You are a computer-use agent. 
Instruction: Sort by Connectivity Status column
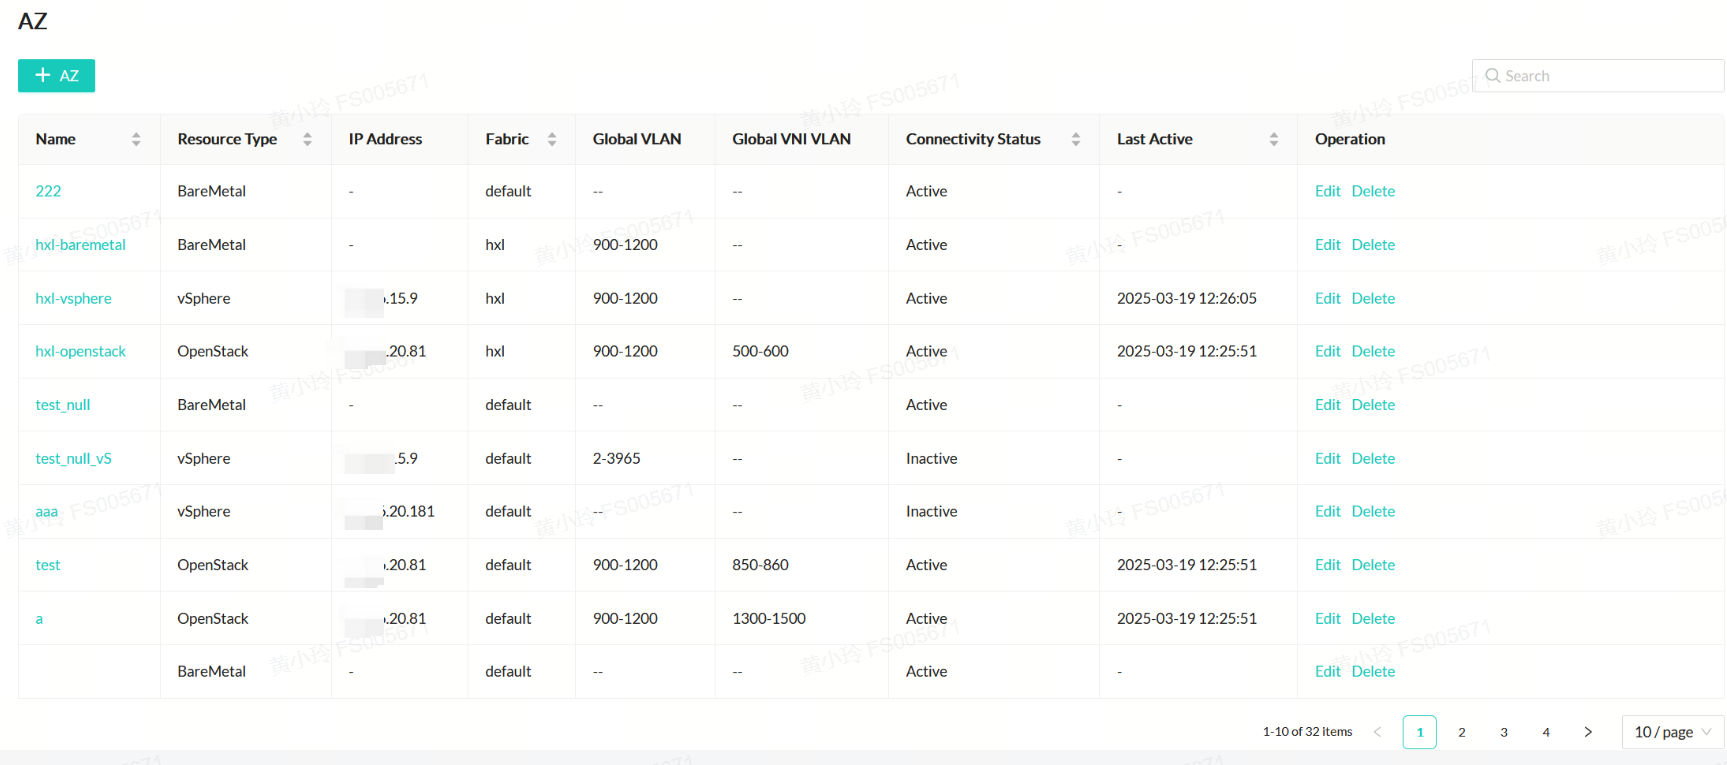1076,140
